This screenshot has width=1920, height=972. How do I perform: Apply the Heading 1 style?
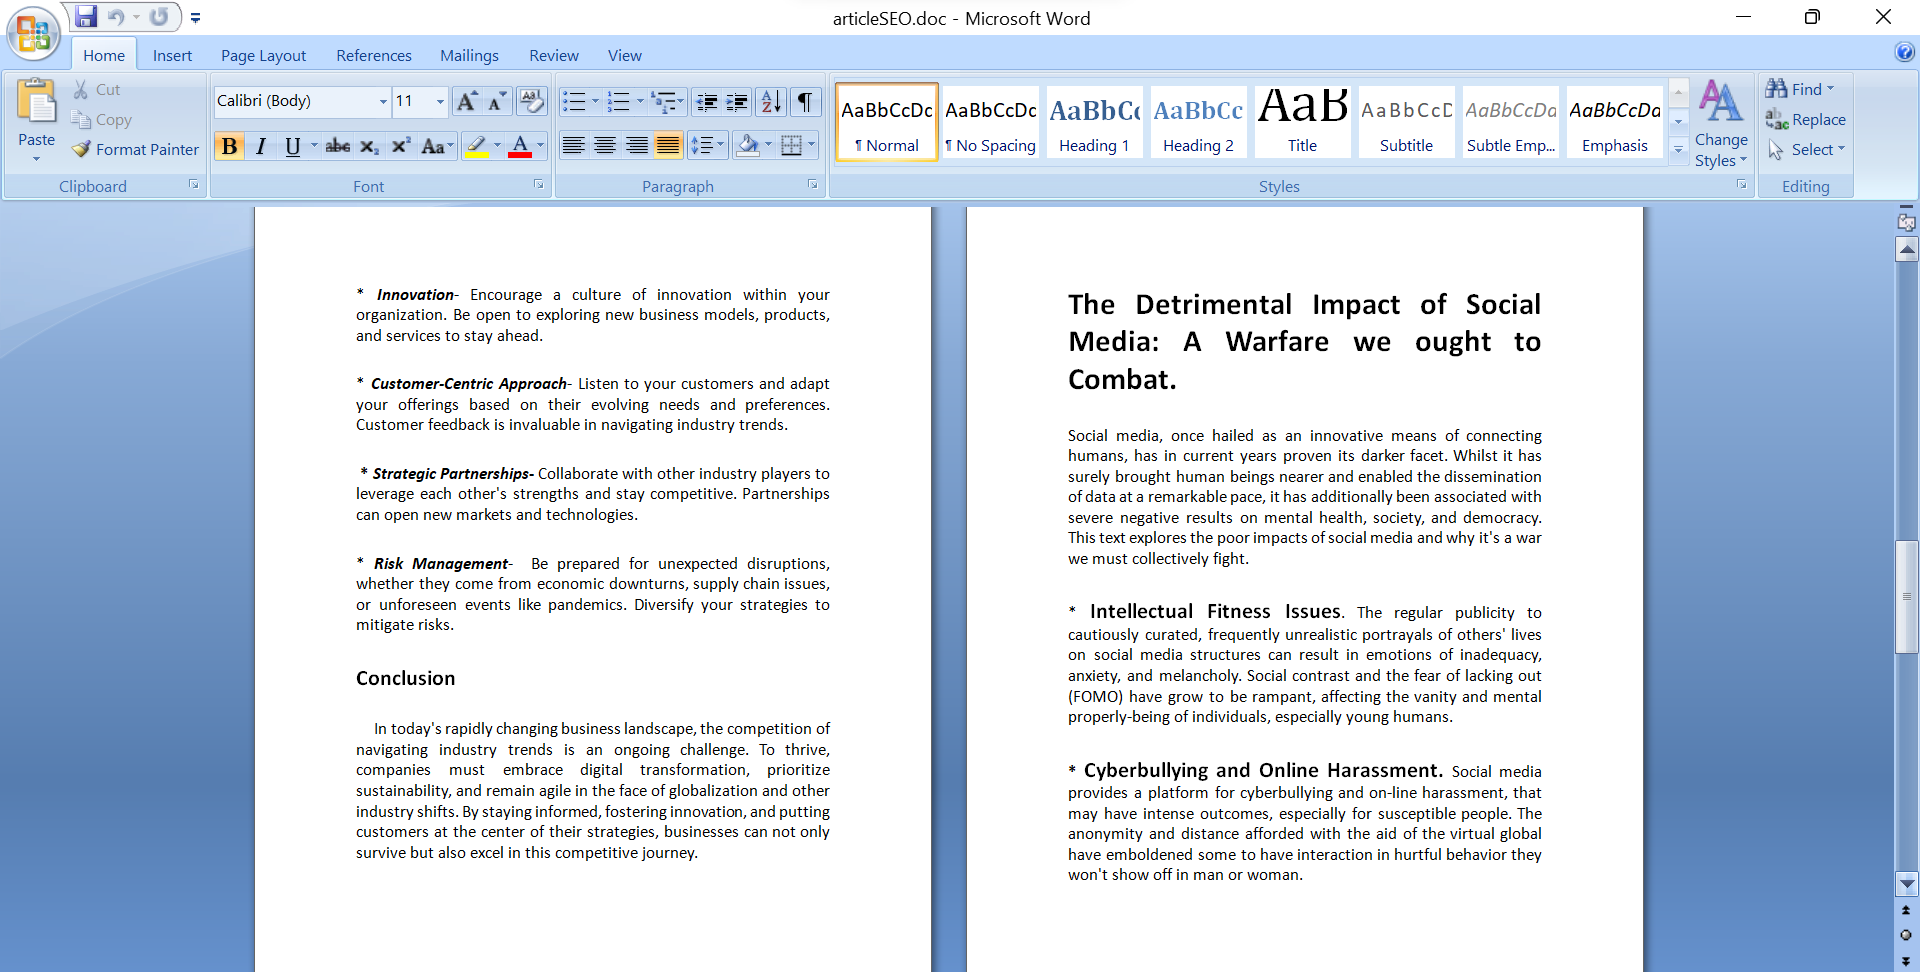(1094, 121)
